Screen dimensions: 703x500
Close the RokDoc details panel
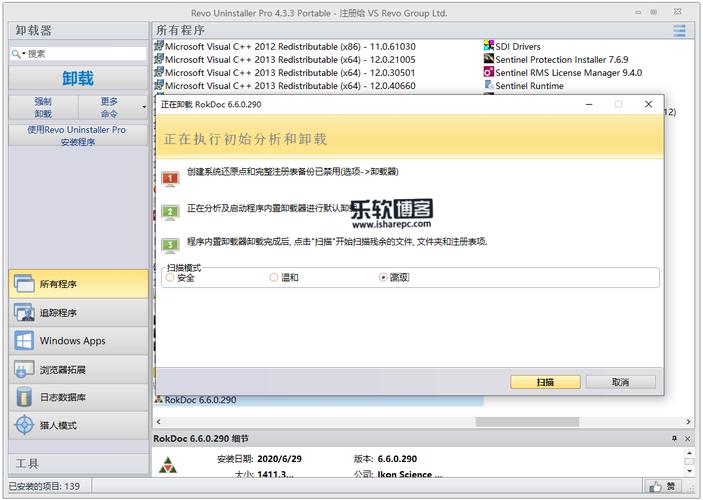[x=687, y=439]
